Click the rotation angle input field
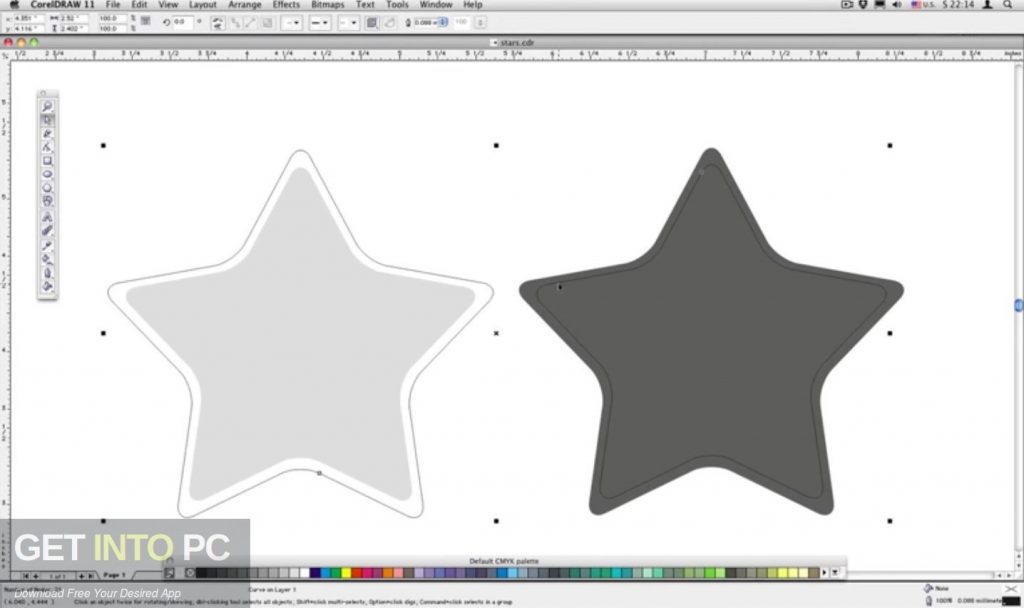The height and width of the screenshot is (608, 1024). [x=182, y=22]
